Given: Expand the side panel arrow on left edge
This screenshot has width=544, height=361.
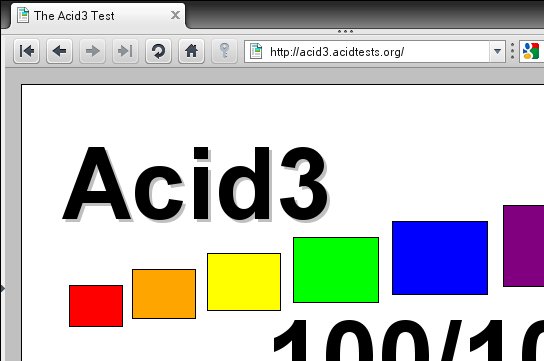Looking at the screenshot, I should click(2, 288).
